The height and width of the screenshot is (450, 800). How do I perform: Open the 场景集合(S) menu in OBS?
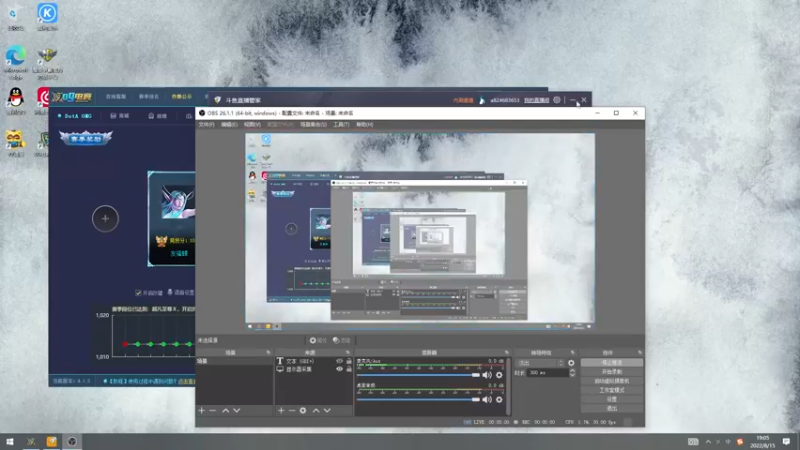[x=313, y=124]
